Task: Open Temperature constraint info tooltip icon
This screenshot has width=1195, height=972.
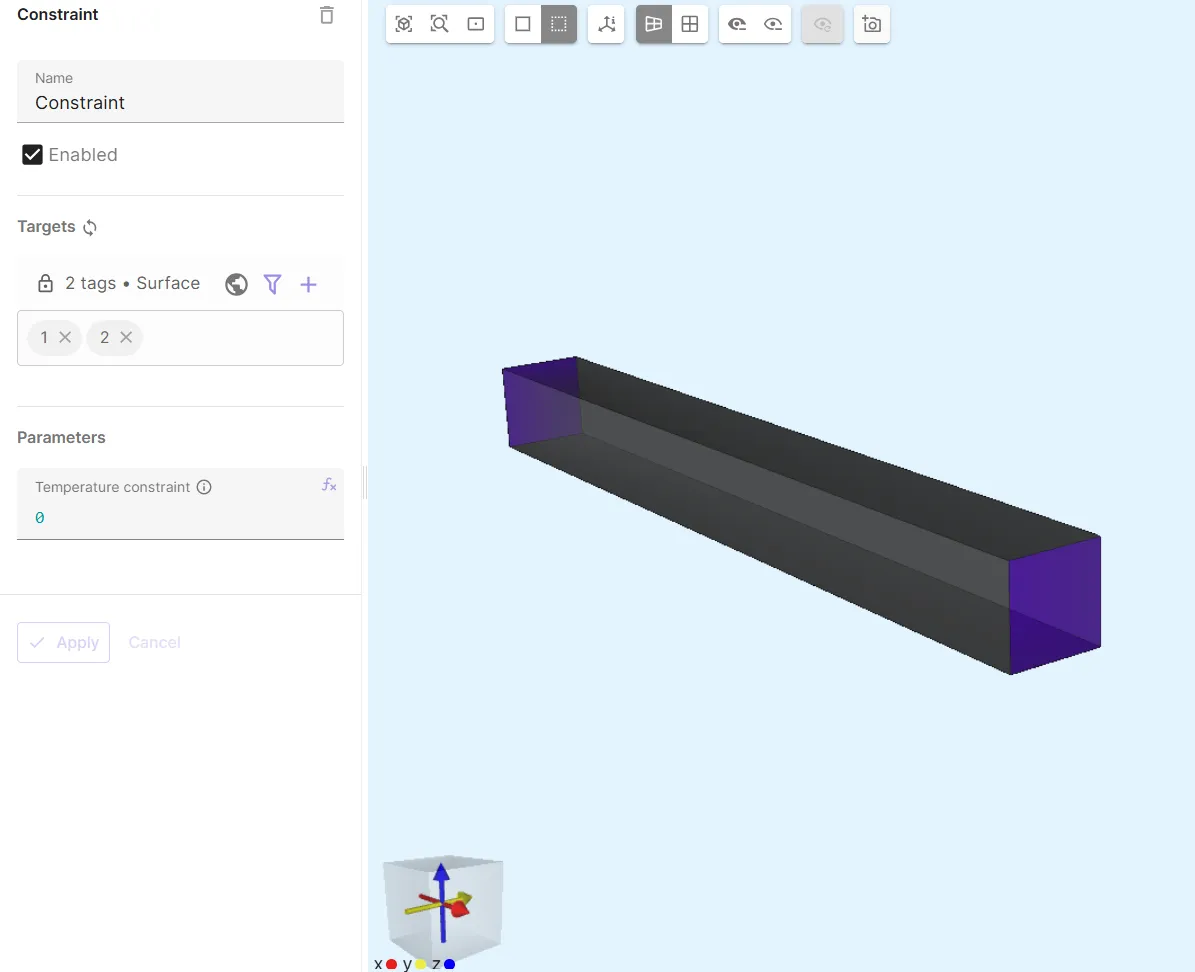Action: (204, 488)
